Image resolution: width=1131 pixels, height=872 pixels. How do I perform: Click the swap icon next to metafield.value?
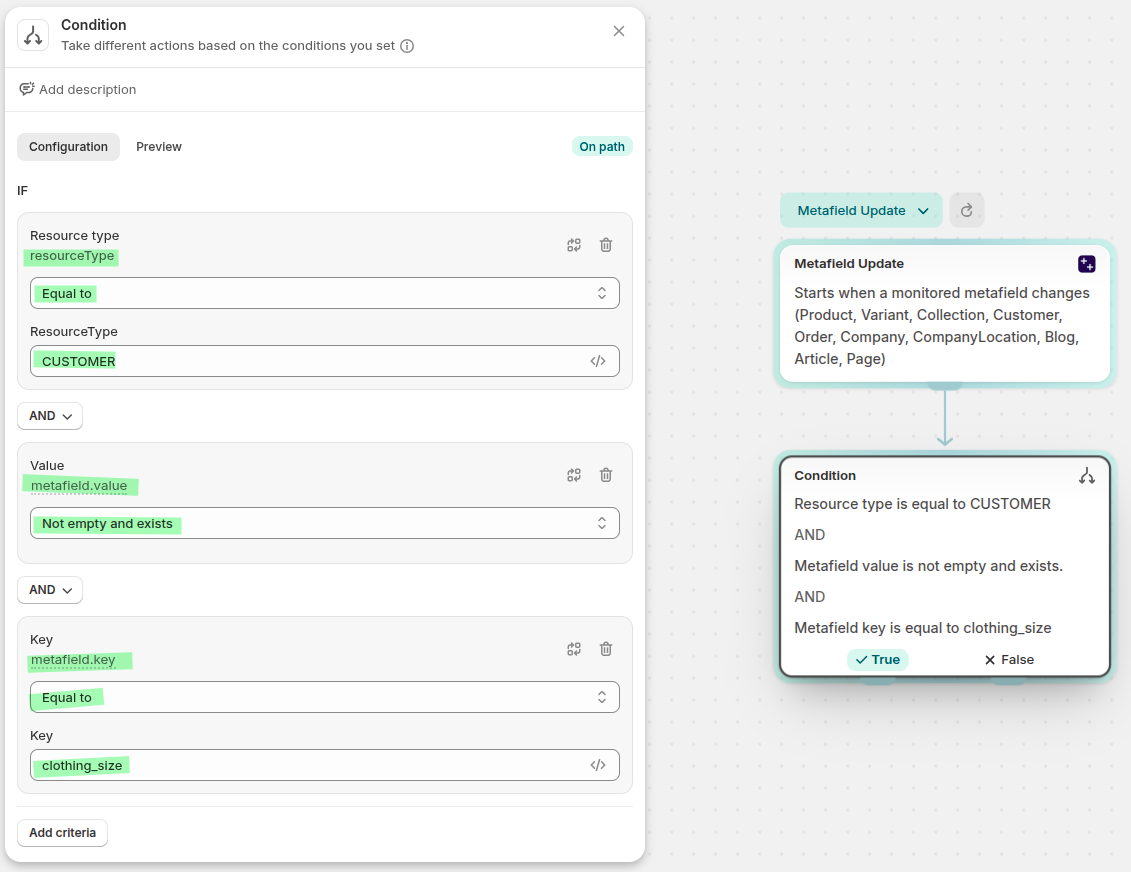coord(574,475)
